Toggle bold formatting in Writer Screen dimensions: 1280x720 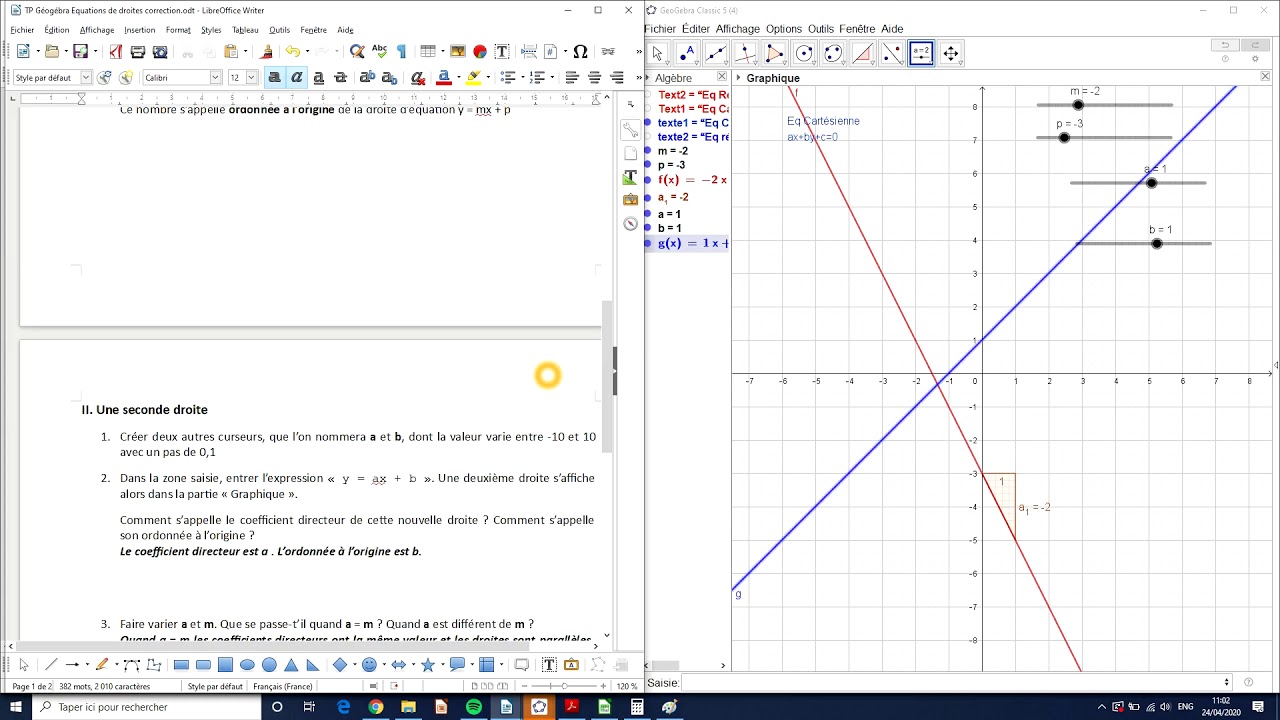click(274, 77)
